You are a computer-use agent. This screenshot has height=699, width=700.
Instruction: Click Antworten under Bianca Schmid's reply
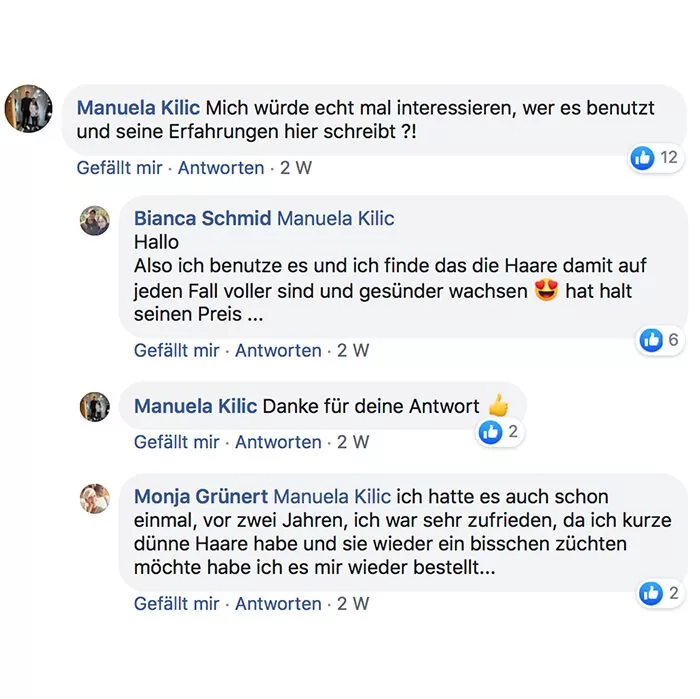pos(278,351)
